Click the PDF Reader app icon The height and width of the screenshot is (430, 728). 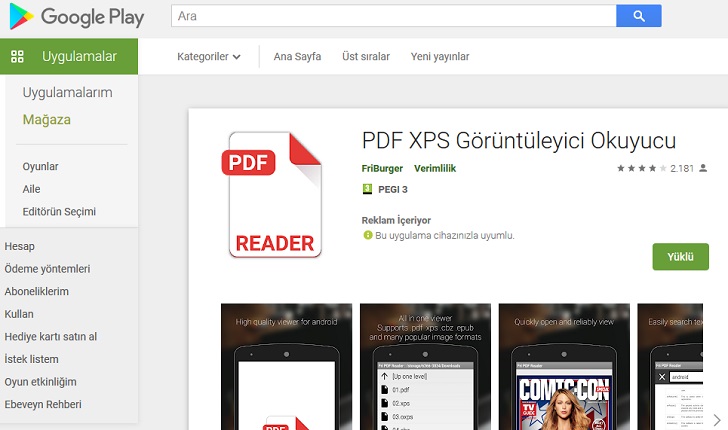[x=272, y=195]
